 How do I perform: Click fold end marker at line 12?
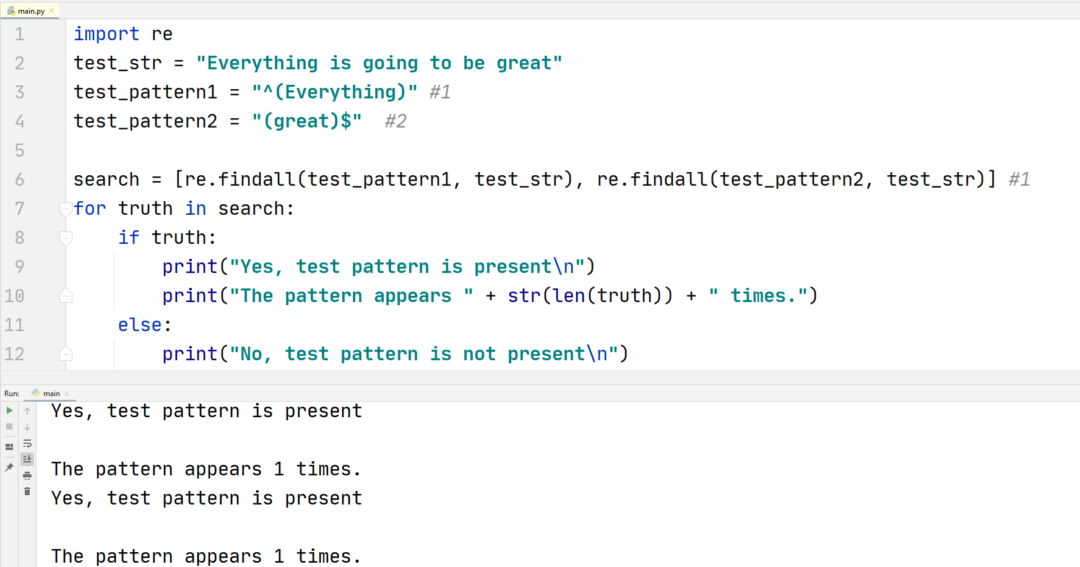(x=65, y=354)
